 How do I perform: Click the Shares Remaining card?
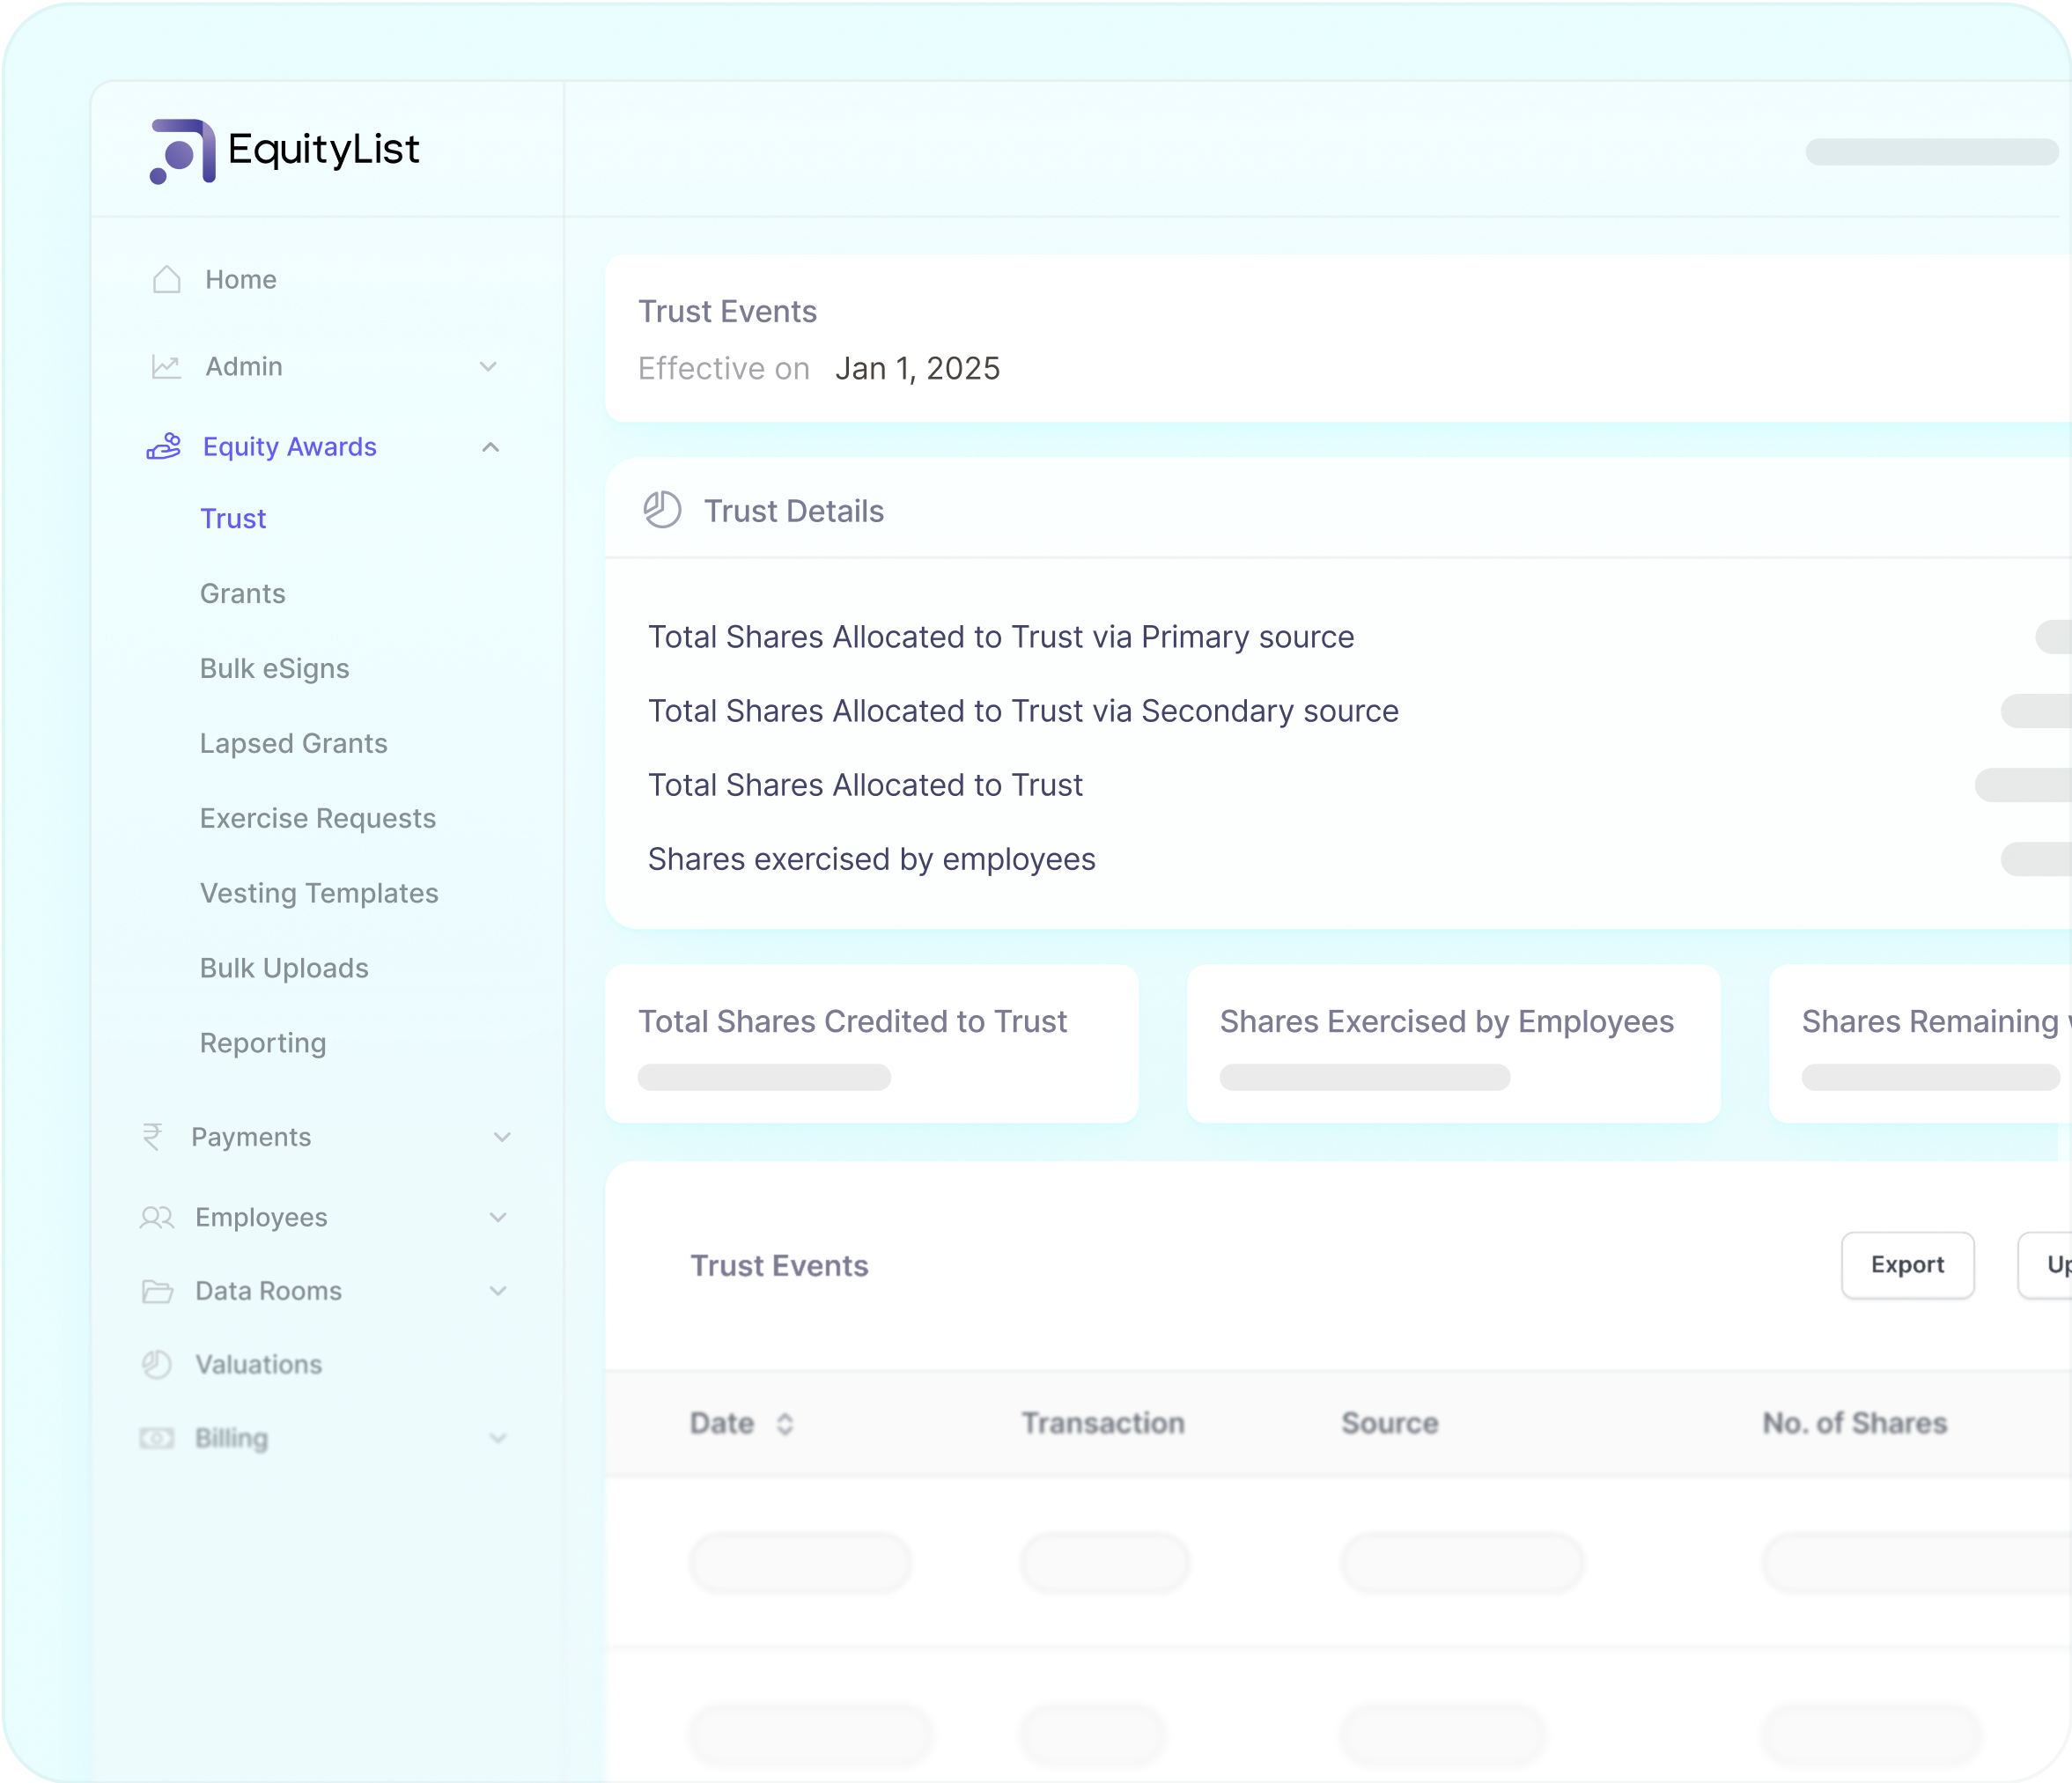(x=1920, y=1043)
